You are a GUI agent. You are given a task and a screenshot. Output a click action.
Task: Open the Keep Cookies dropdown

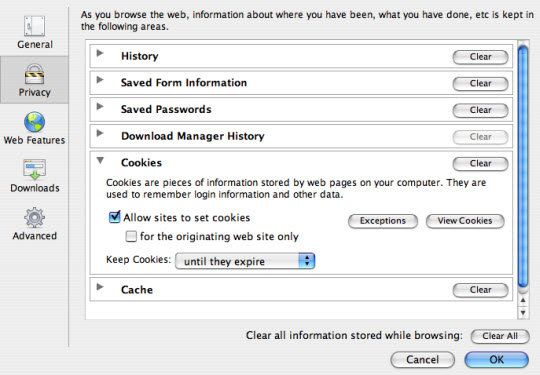245,261
